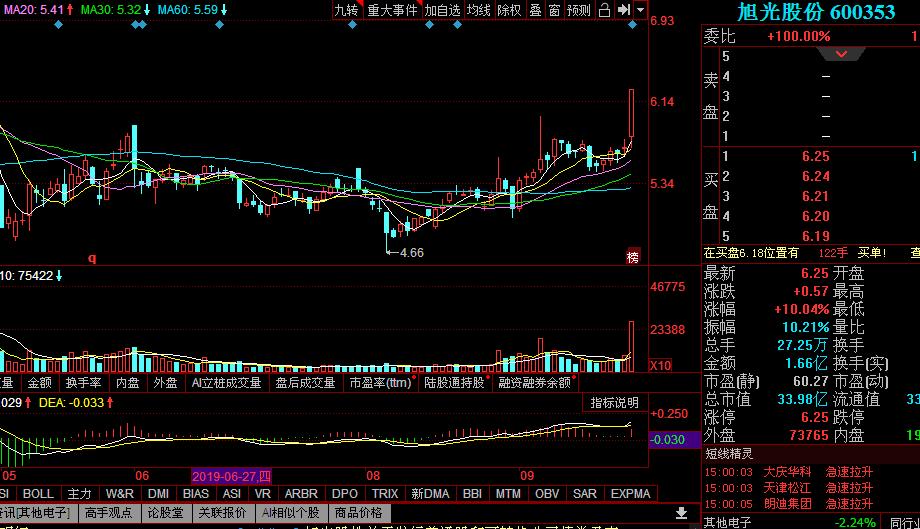The height and width of the screenshot is (529, 920).
Task: Click the lock icon in chart toolbar
Action: (604, 10)
